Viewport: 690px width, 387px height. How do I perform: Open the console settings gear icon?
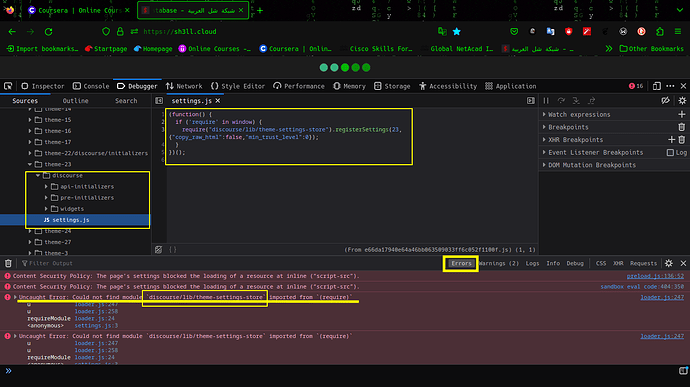pyautogui.click(x=669, y=263)
